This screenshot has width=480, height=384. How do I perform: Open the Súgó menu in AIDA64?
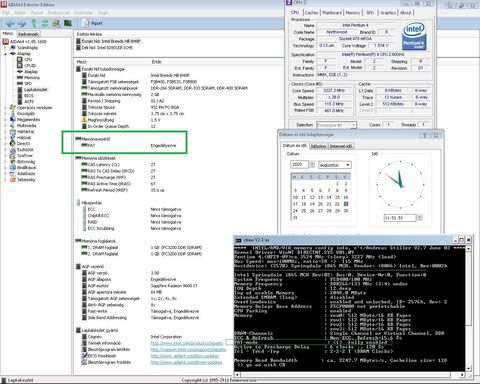(103, 13)
